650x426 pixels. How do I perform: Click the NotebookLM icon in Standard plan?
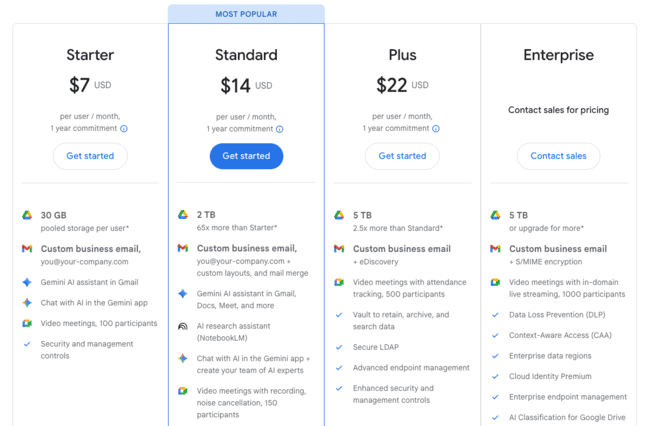click(183, 326)
